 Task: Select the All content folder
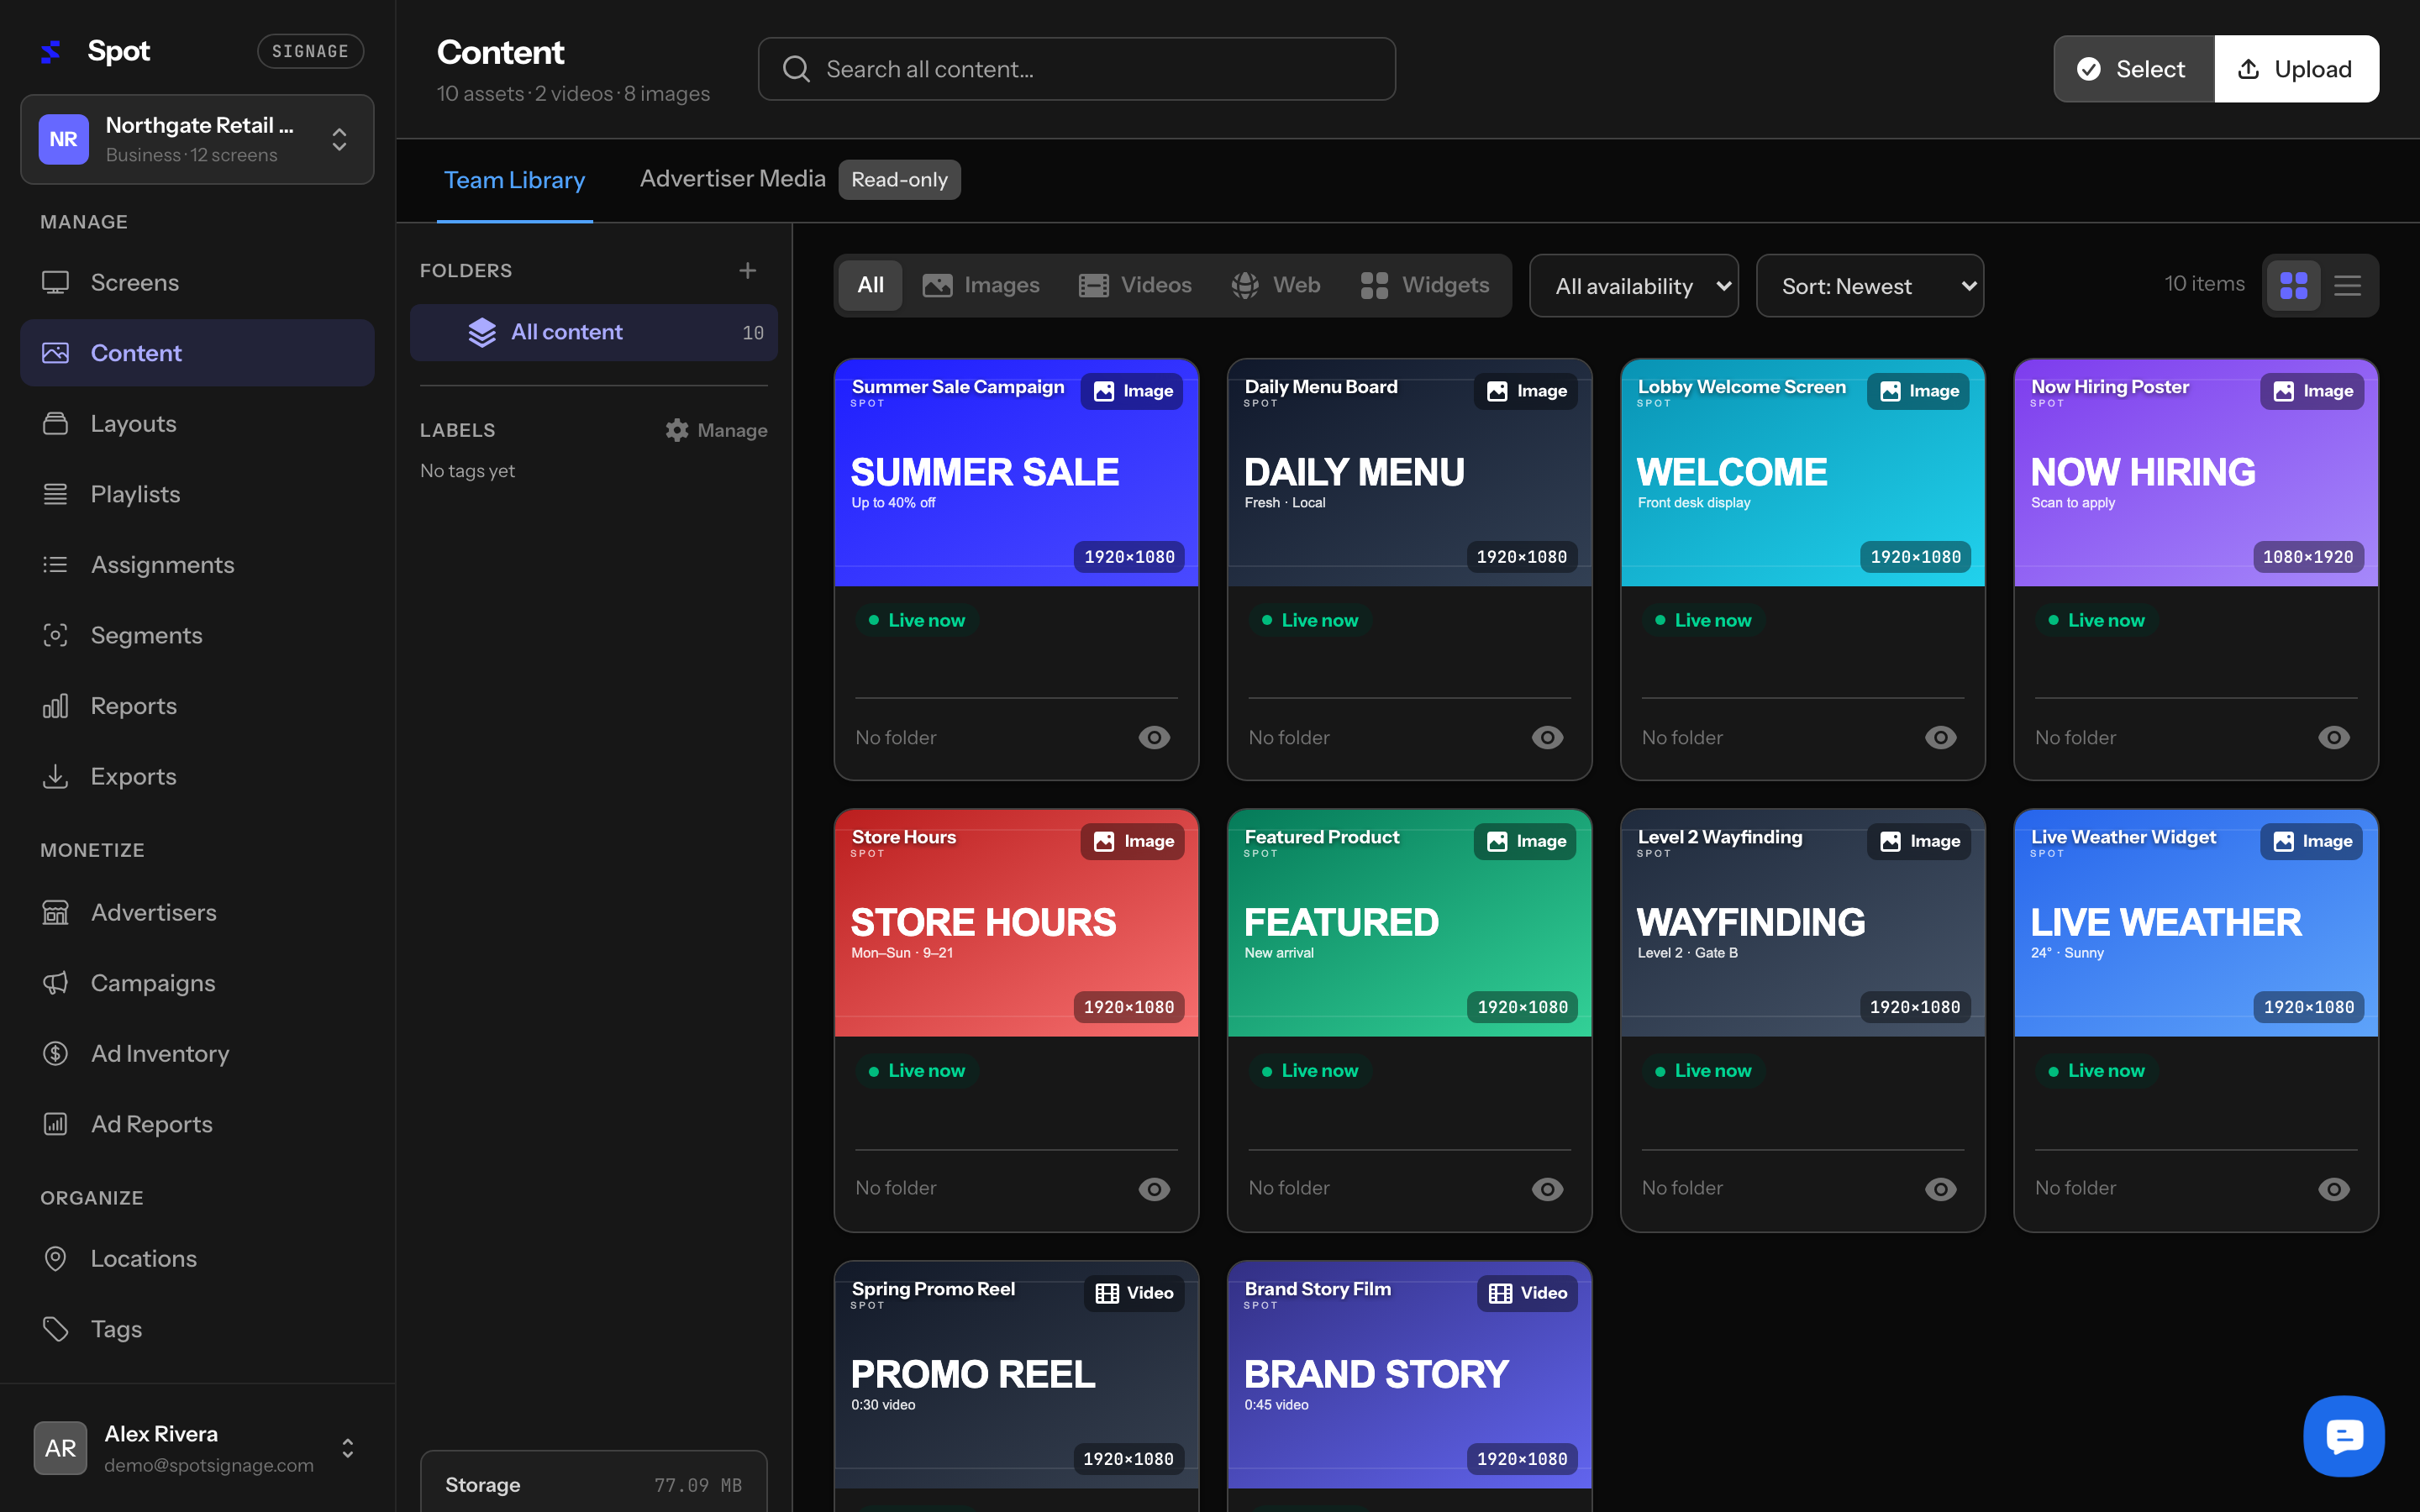(594, 332)
